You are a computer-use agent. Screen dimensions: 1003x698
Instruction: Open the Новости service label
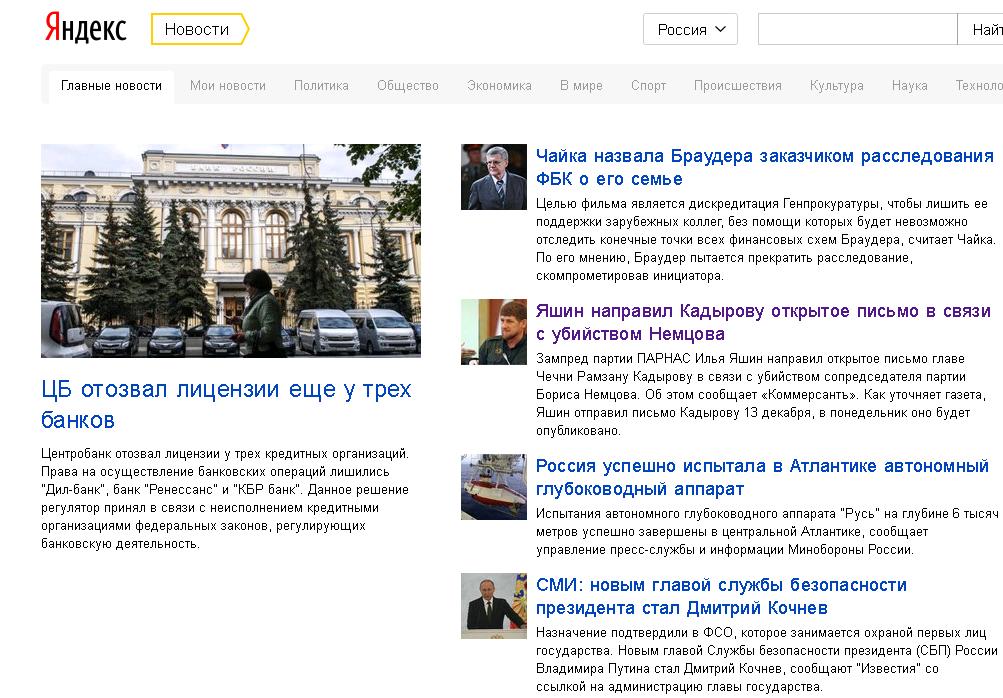(x=197, y=30)
